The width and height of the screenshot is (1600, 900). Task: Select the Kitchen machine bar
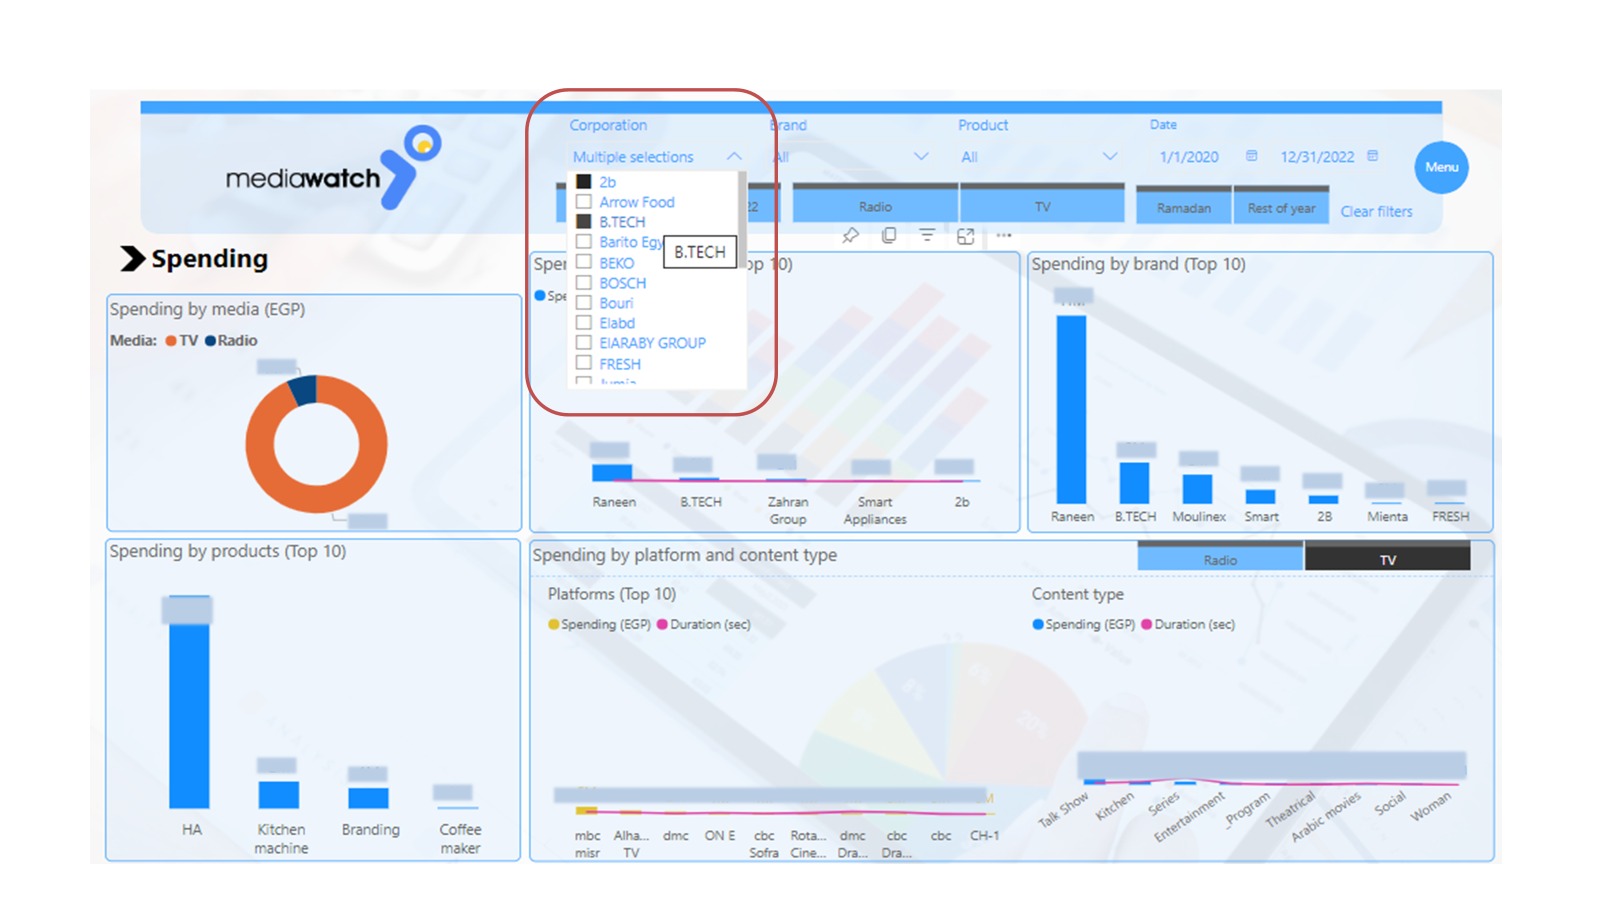pyautogui.click(x=278, y=794)
